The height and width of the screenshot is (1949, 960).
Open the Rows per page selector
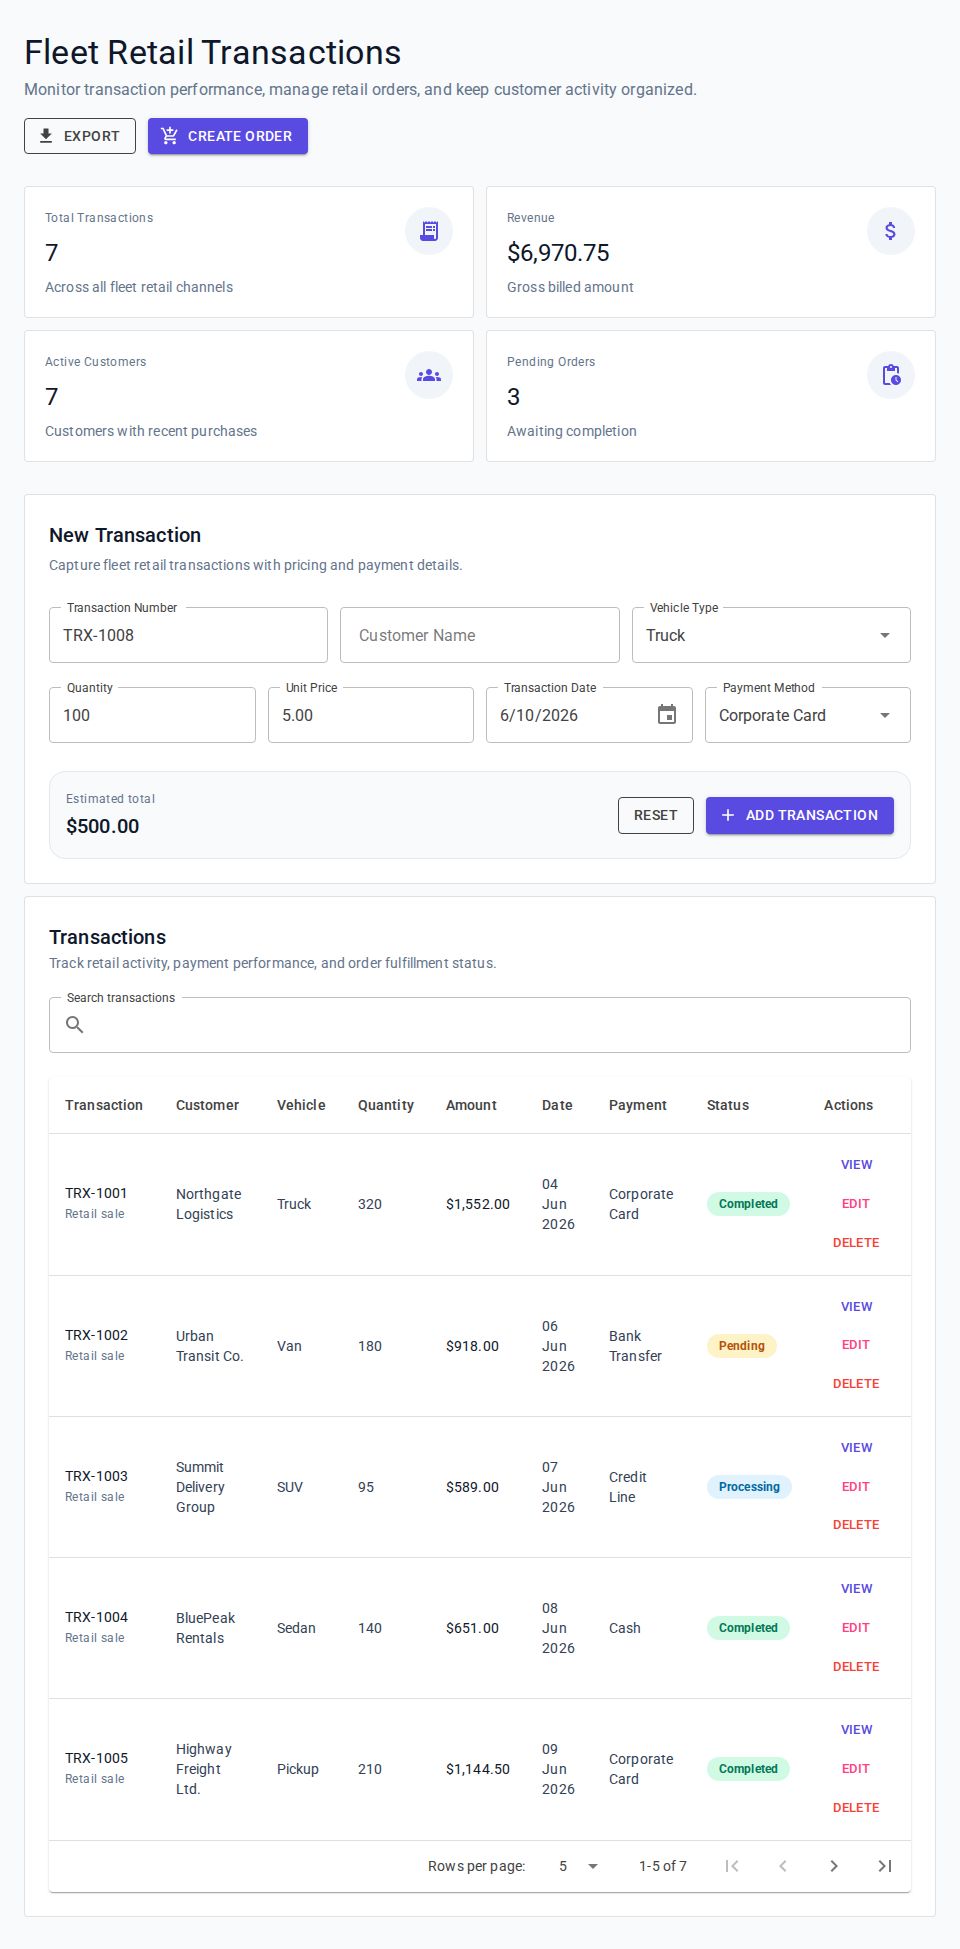click(578, 1866)
